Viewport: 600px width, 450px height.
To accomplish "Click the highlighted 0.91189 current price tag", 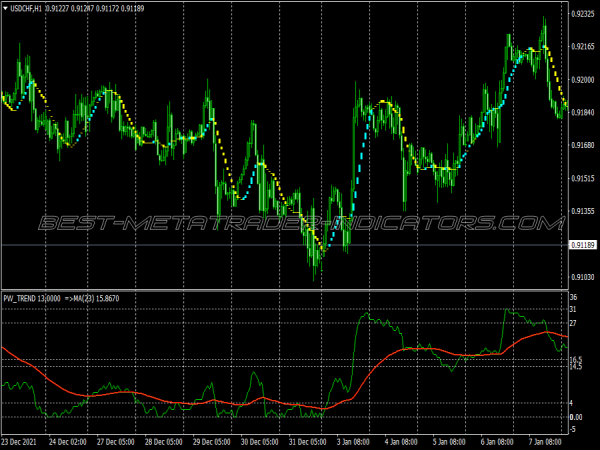I will pyautogui.click(x=583, y=245).
